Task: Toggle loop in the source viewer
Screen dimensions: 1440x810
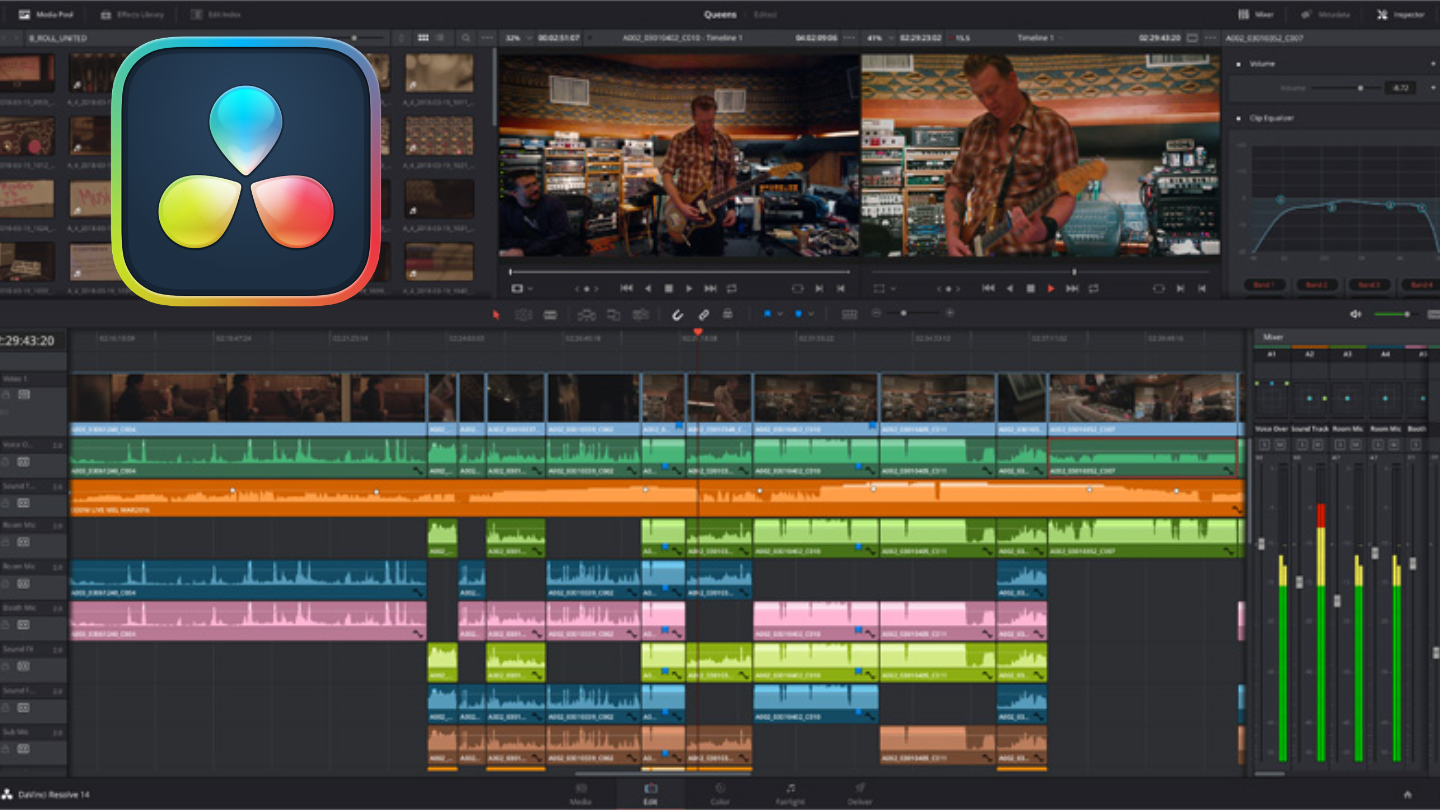Action: (731, 288)
